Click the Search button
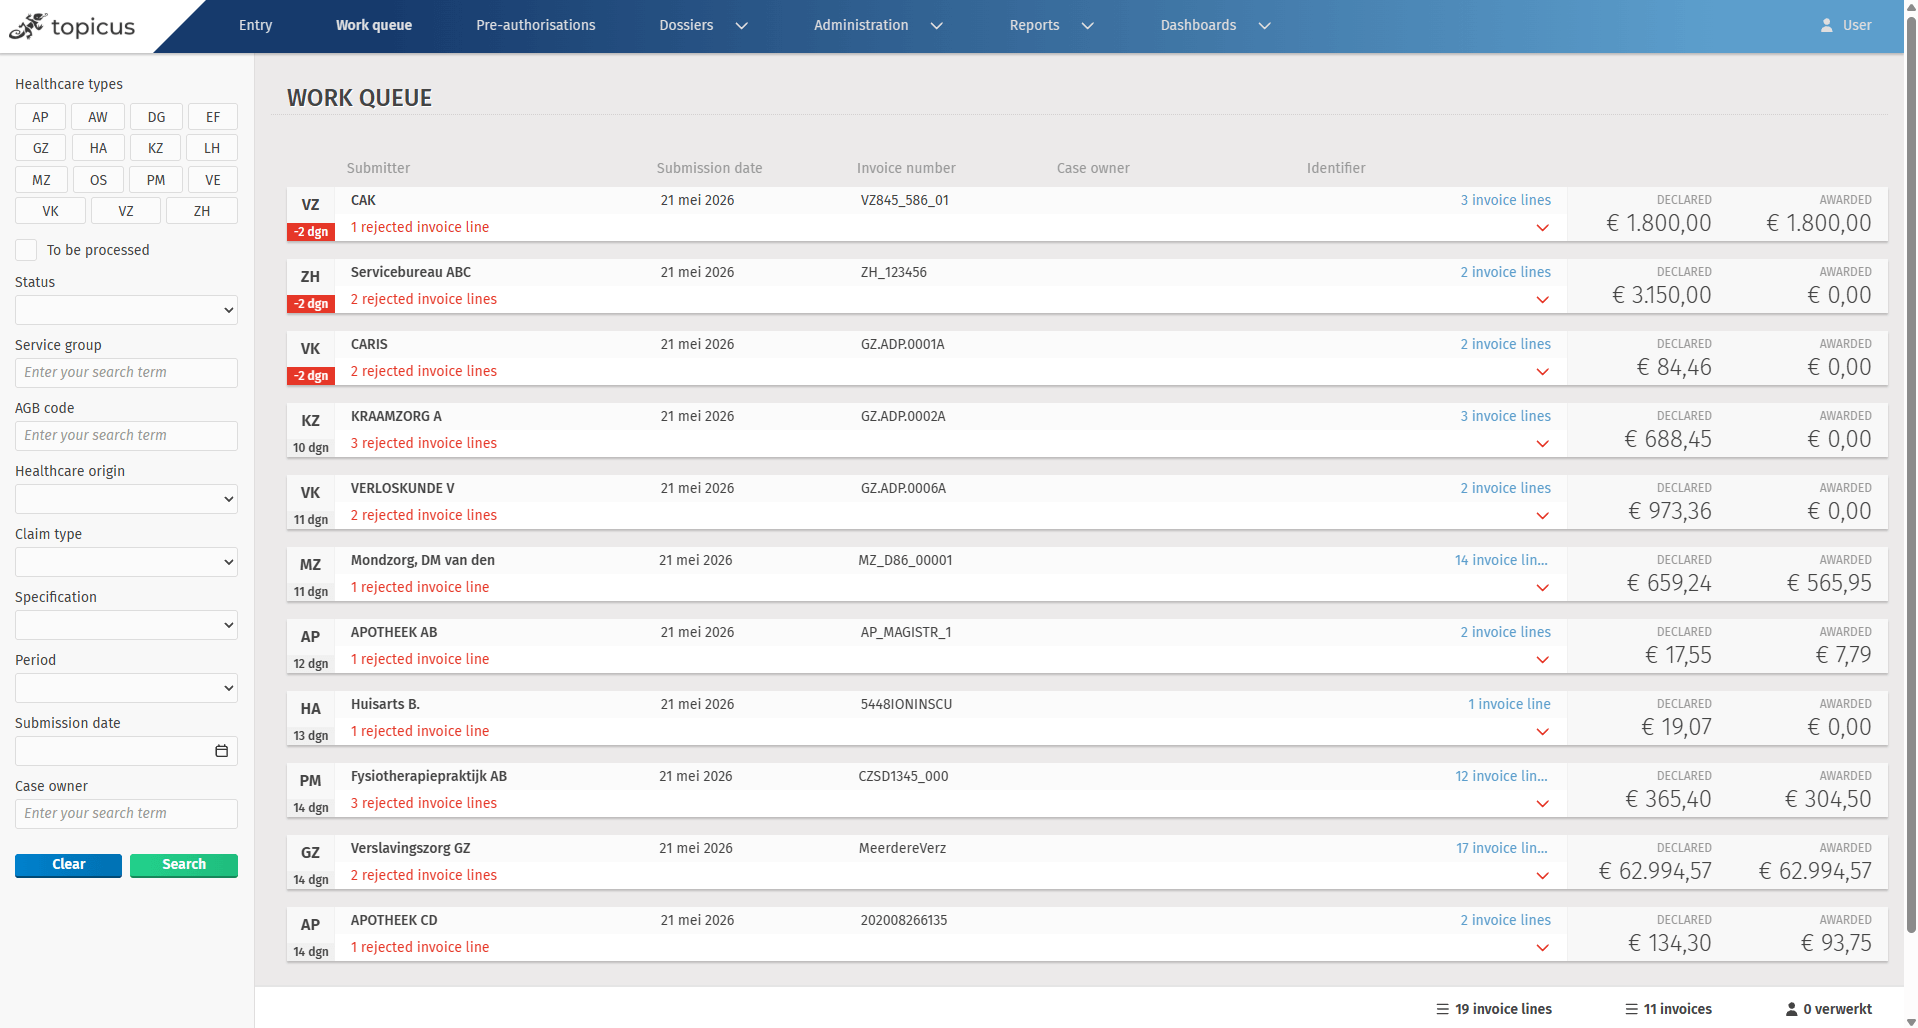 184,865
